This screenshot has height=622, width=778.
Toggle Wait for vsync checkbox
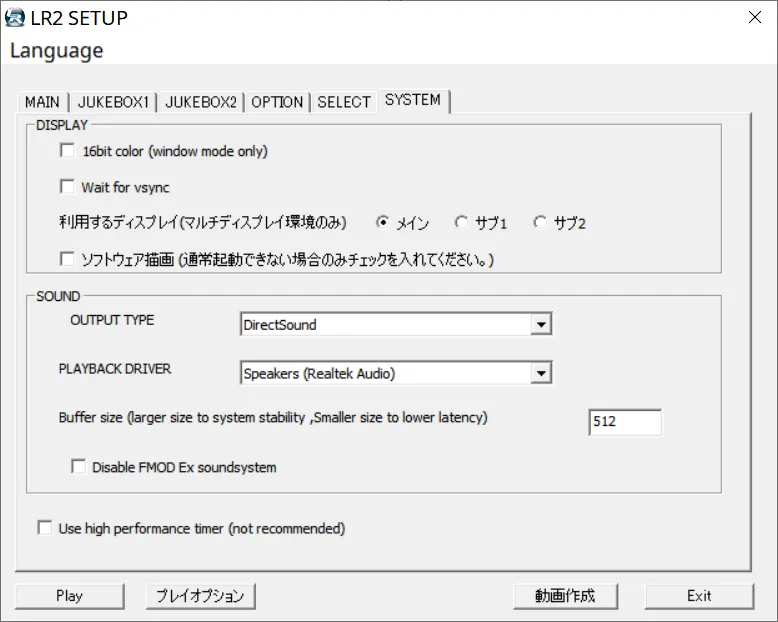pyautogui.click(x=67, y=187)
